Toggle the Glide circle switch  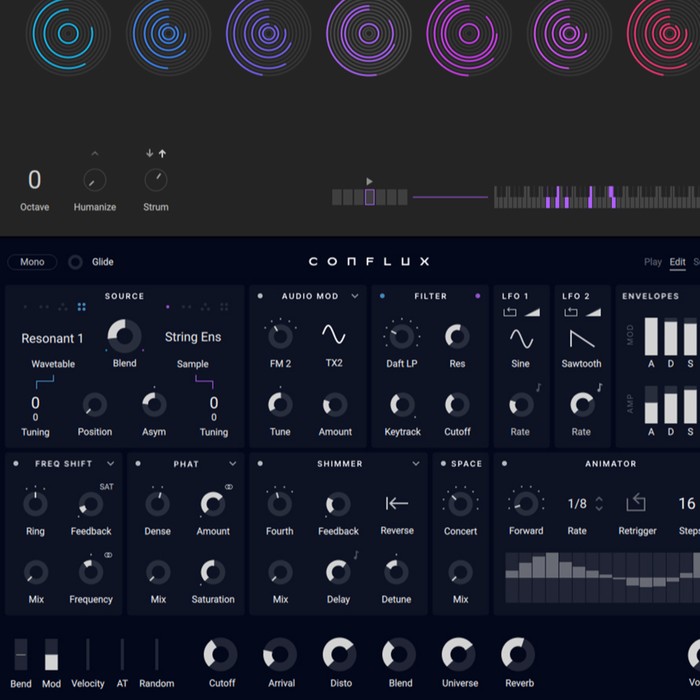[75, 262]
